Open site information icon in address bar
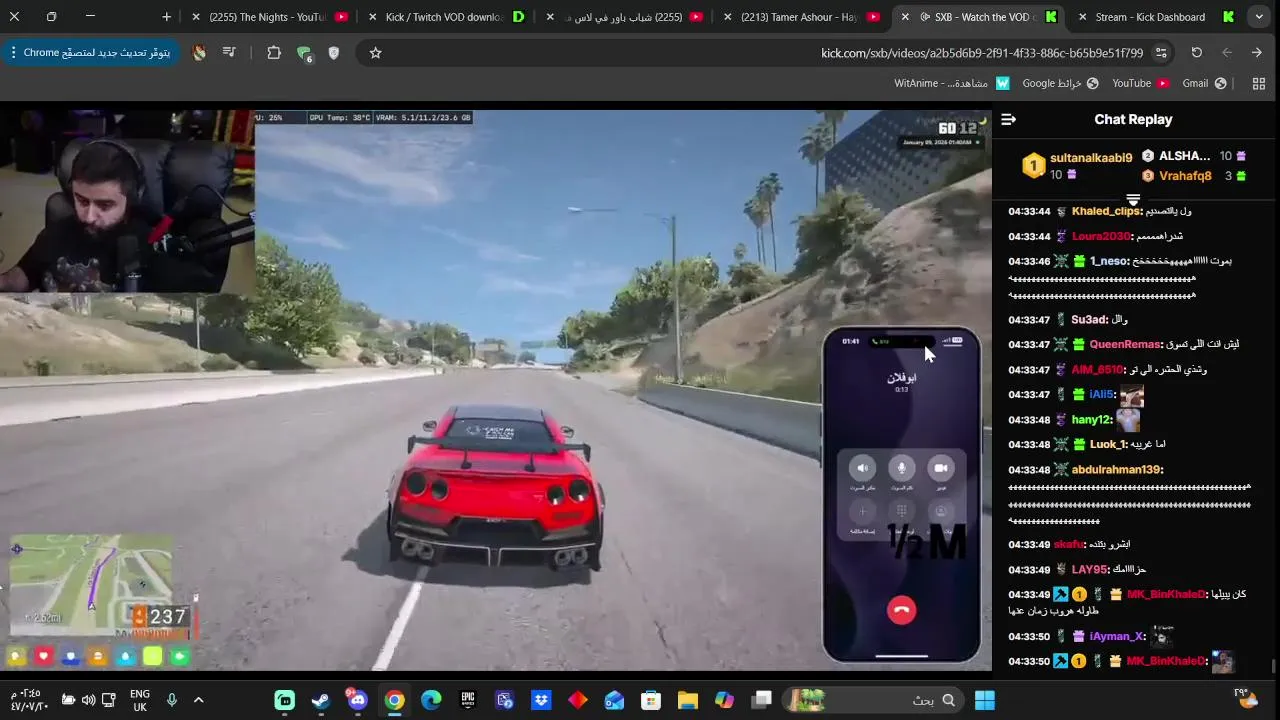The height and width of the screenshot is (720, 1280). 1161,53
